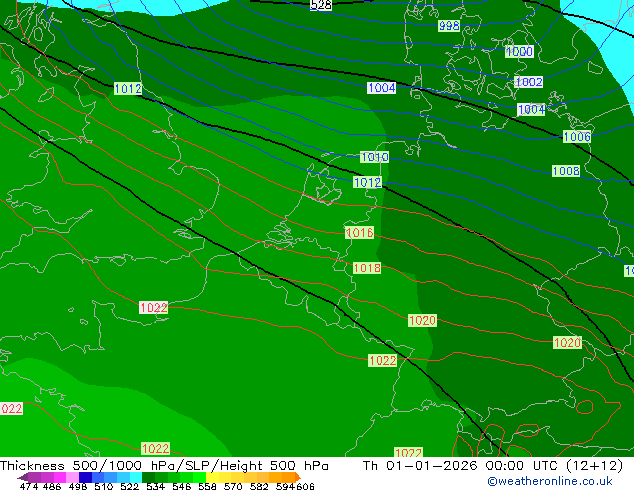Click the 1000 hPa isobar label
Viewport: 634px width, 490px height.
520,51
